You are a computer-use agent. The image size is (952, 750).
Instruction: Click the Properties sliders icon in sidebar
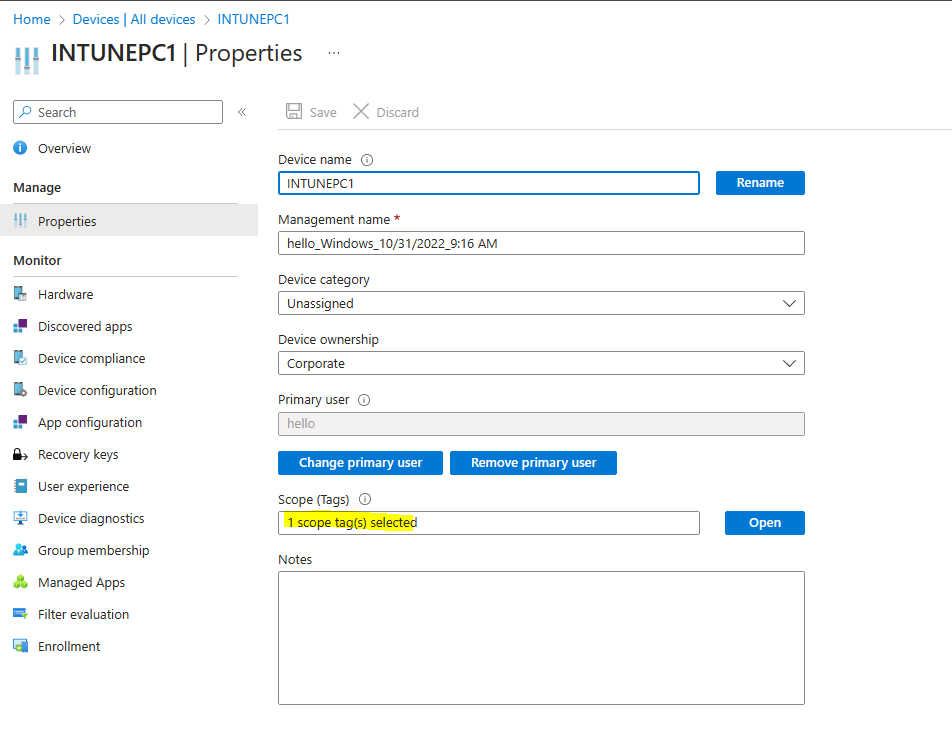coord(21,220)
